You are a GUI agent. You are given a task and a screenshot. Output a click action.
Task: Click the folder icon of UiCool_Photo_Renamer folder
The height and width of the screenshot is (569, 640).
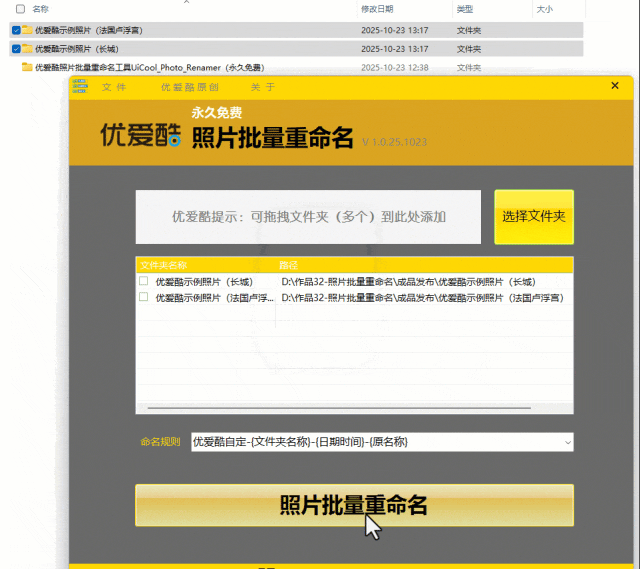click(x=27, y=67)
